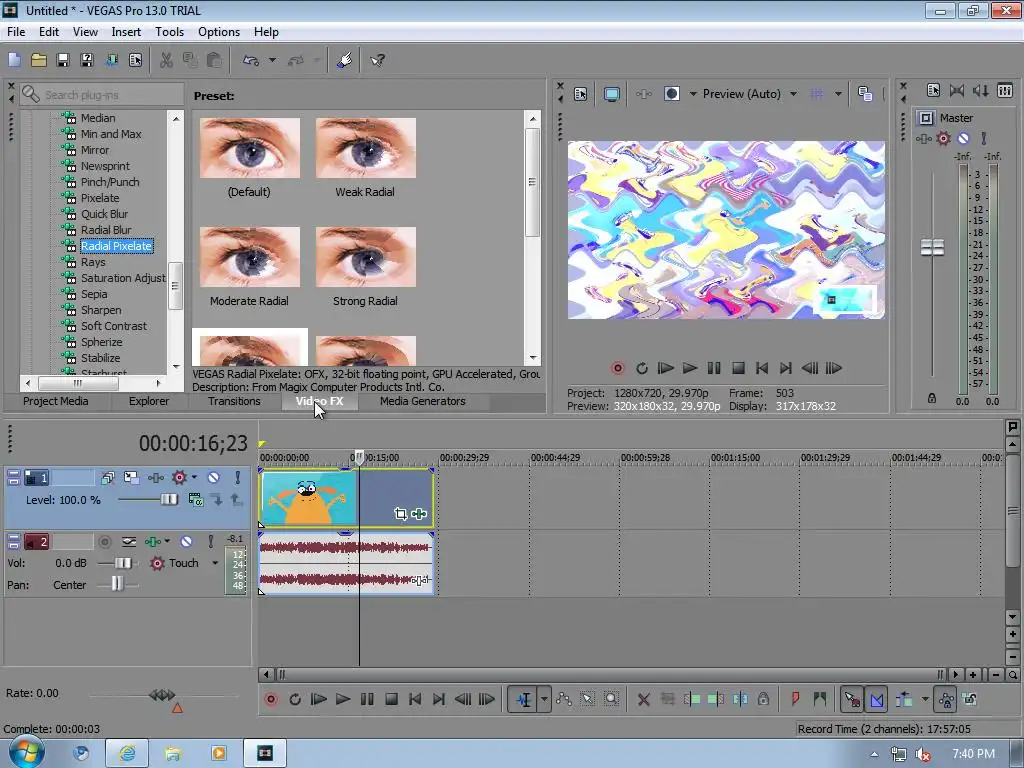The image size is (1024, 768).
Task: Click the preview Record button
Action: pyautogui.click(x=618, y=368)
